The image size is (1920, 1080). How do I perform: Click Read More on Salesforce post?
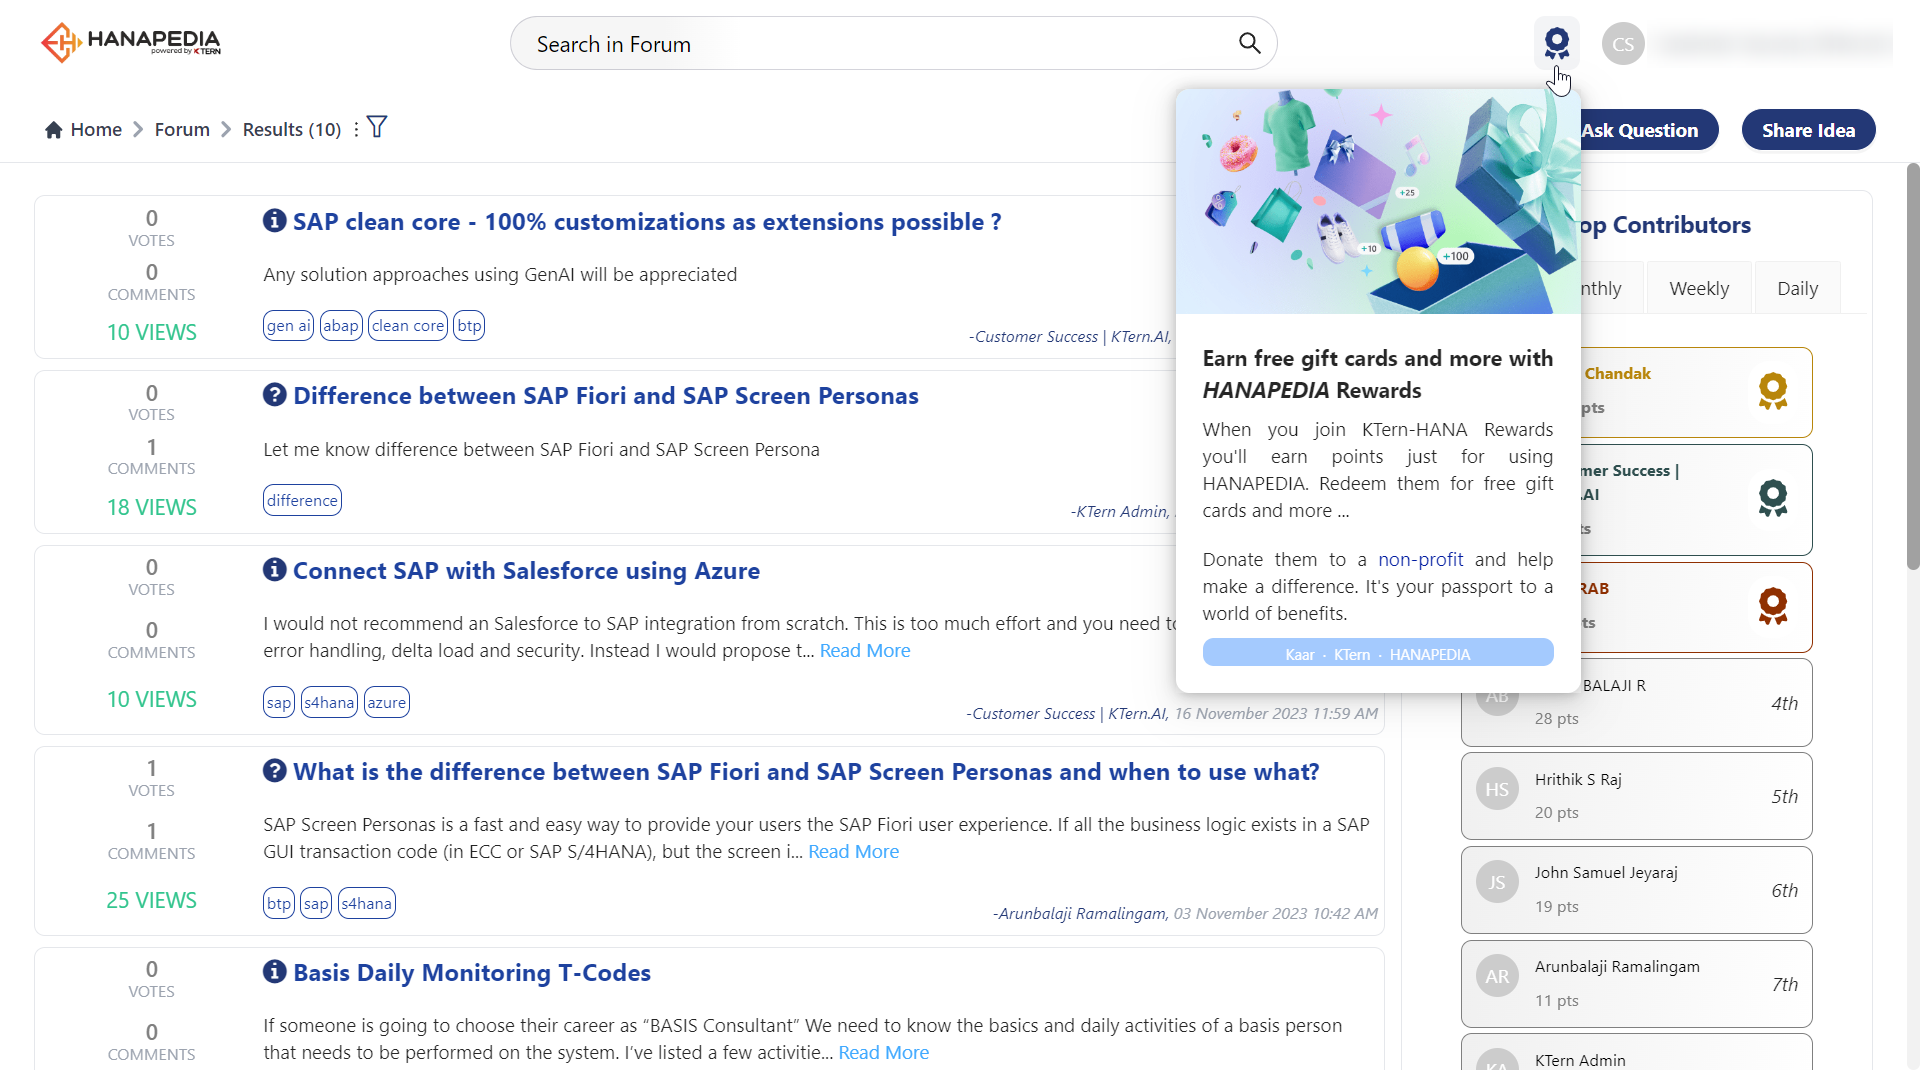pos(865,651)
